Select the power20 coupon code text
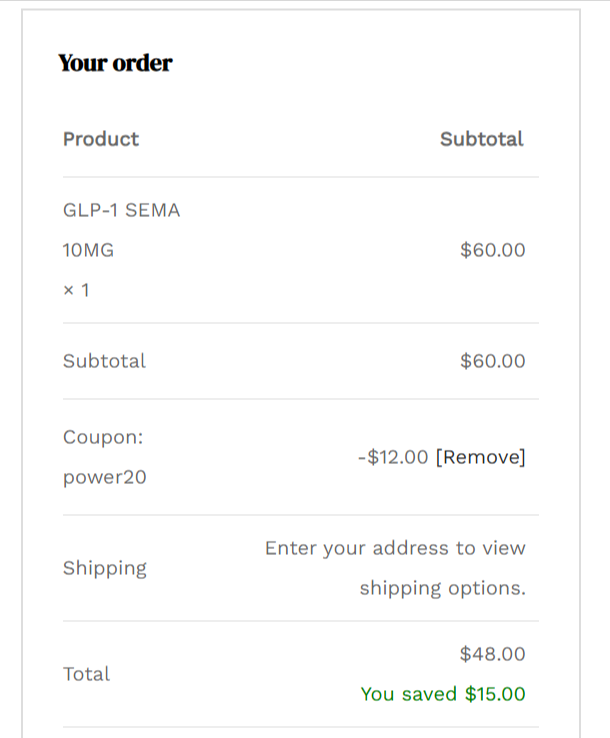 pyautogui.click(x=104, y=477)
